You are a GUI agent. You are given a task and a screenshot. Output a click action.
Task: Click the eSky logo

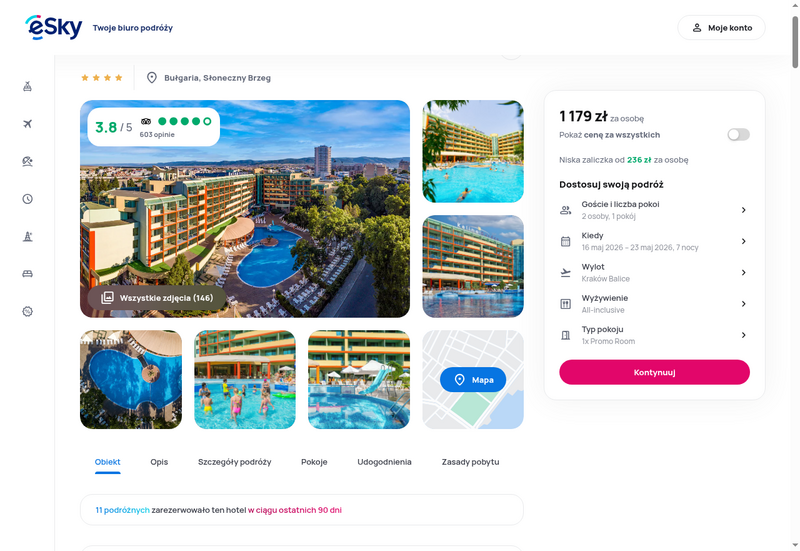point(54,28)
